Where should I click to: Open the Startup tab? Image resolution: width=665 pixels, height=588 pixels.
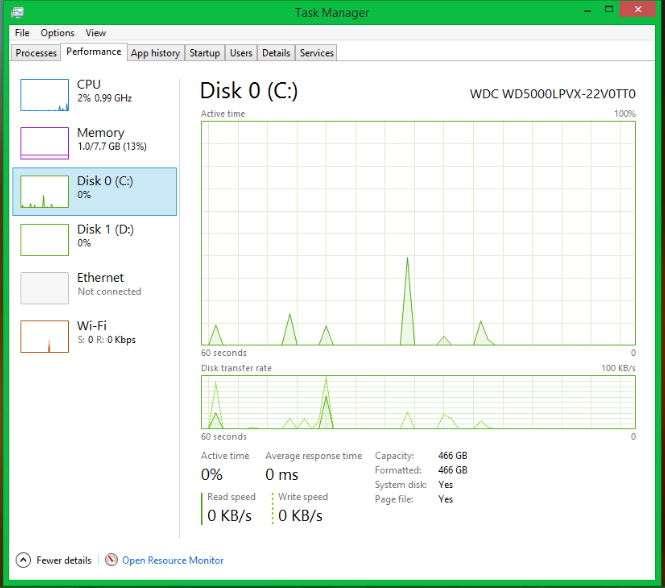pos(204,53)
